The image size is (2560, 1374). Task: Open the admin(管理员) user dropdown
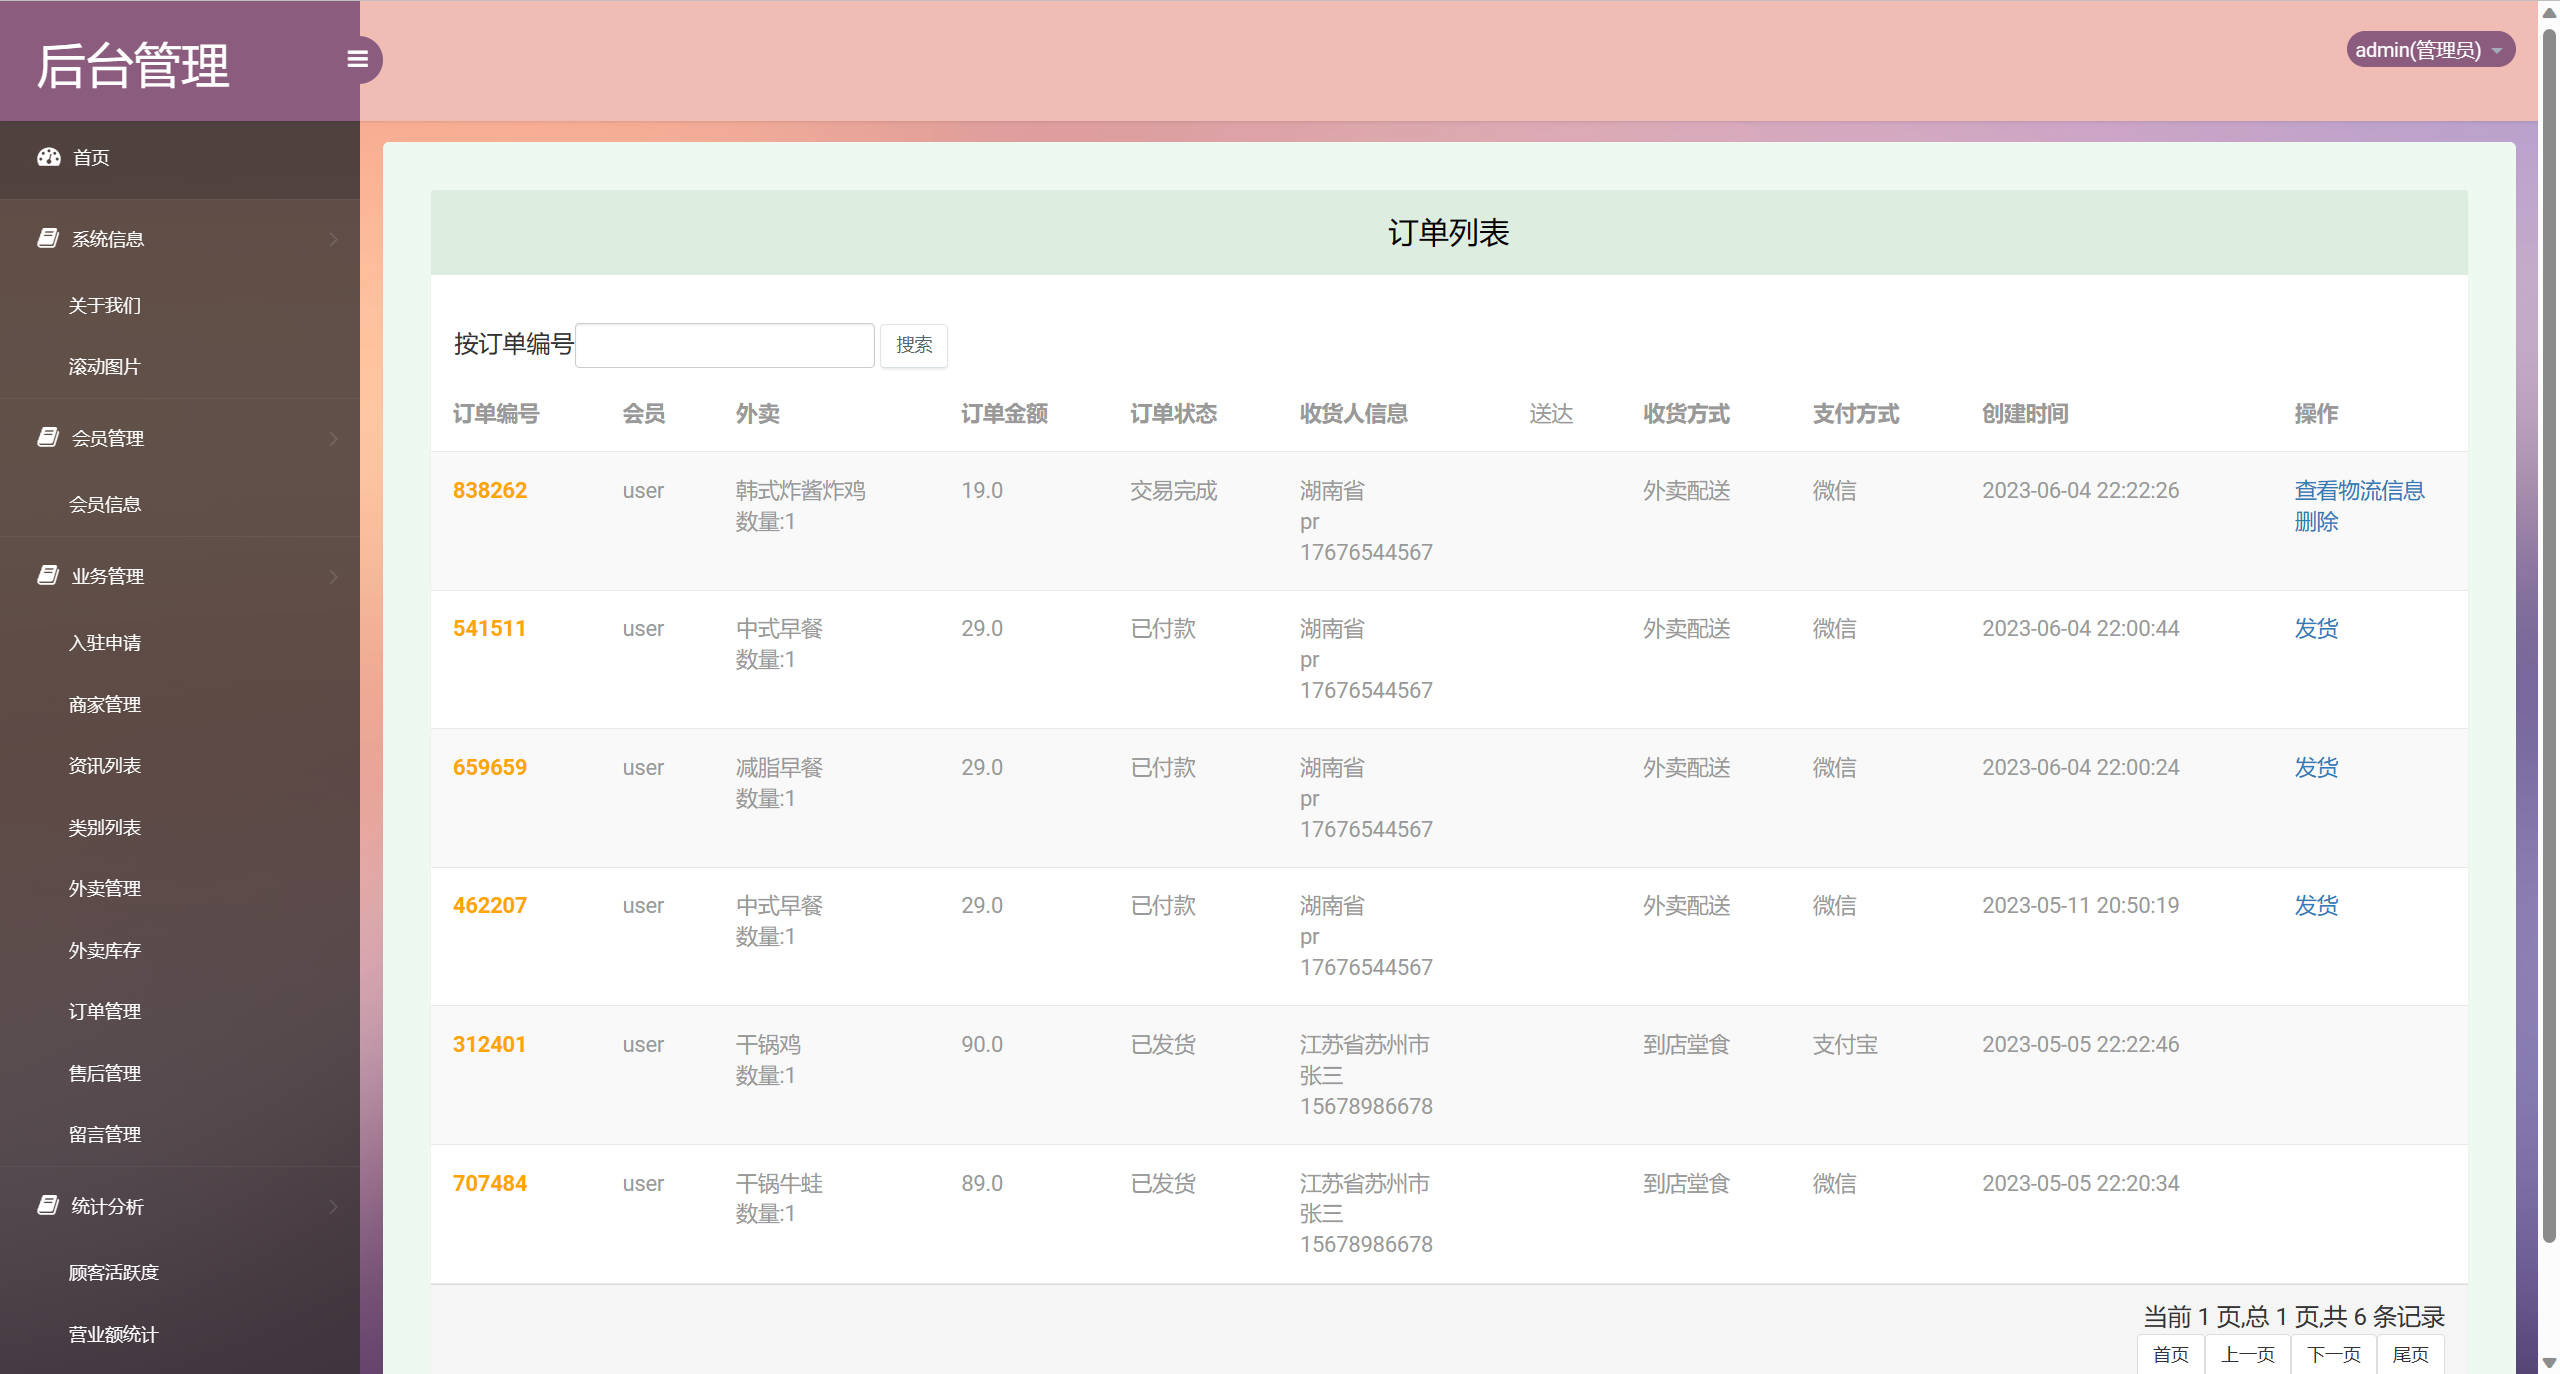tap(2428, 50)
